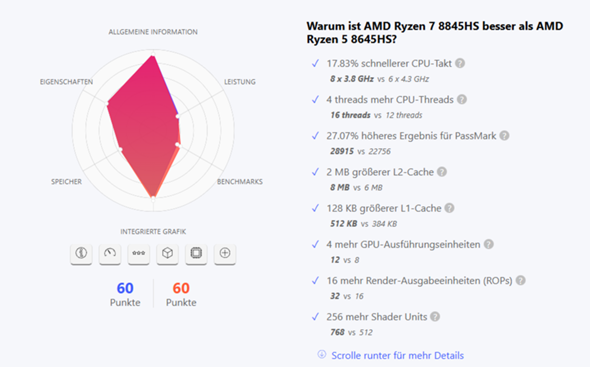Click the heading Warum ist AMD Ryzen 7 8845HS besser
This screenshot has height=367, width=590.
[x=435, y=32]
